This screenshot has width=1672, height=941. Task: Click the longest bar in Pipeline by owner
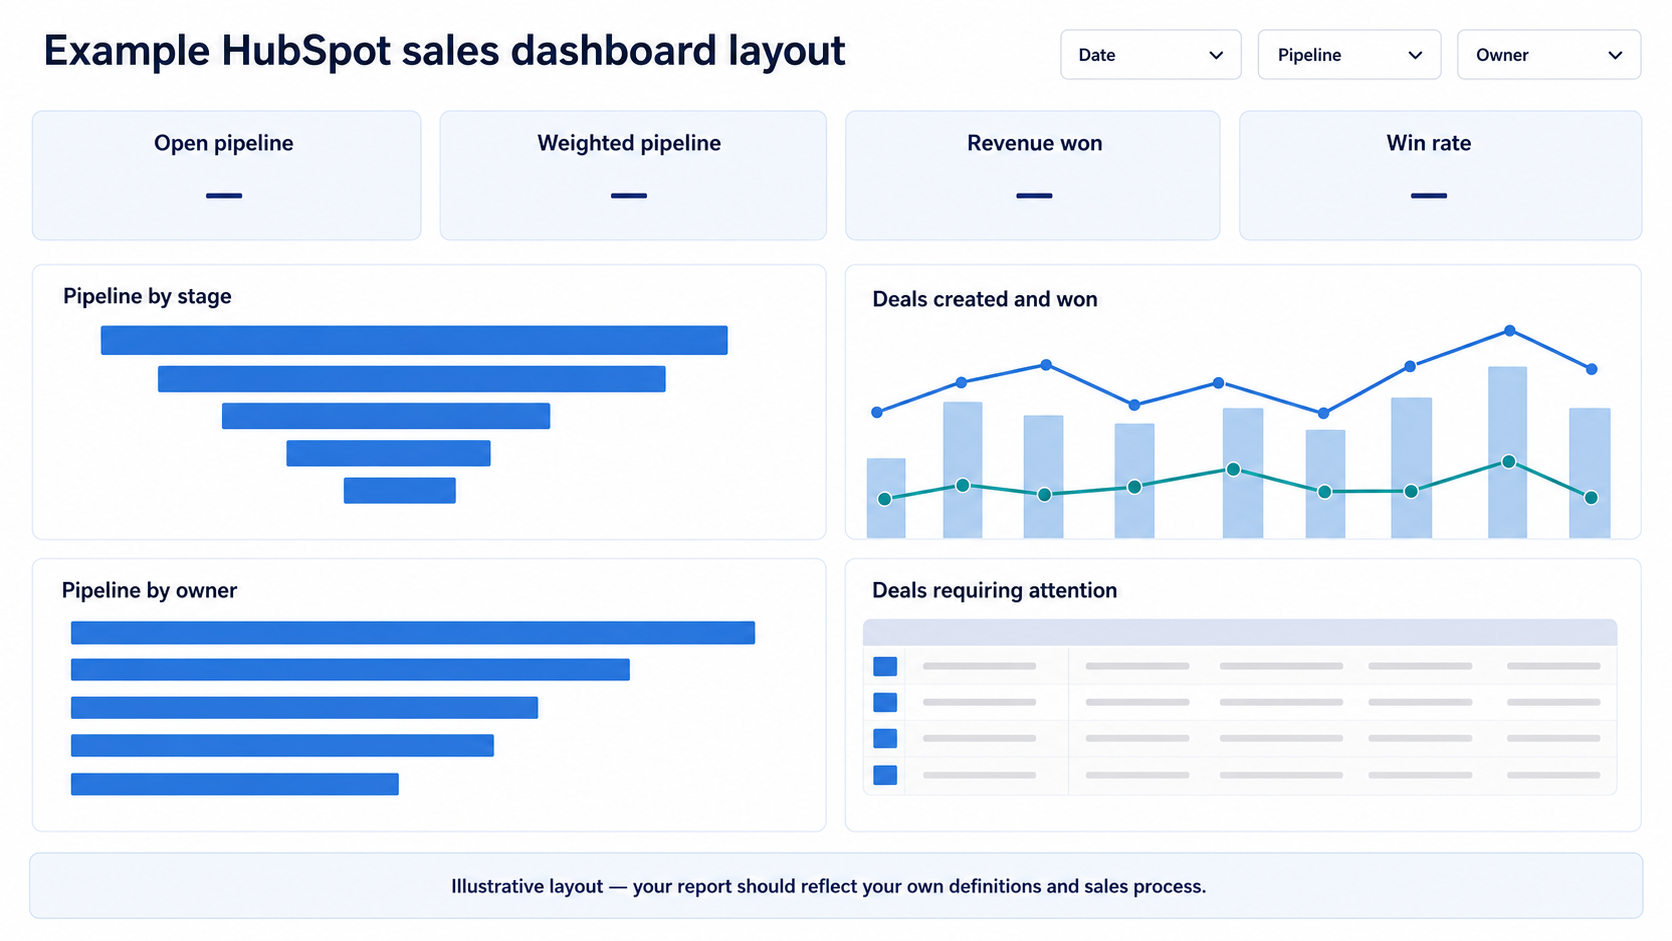[x=413, y=633]
